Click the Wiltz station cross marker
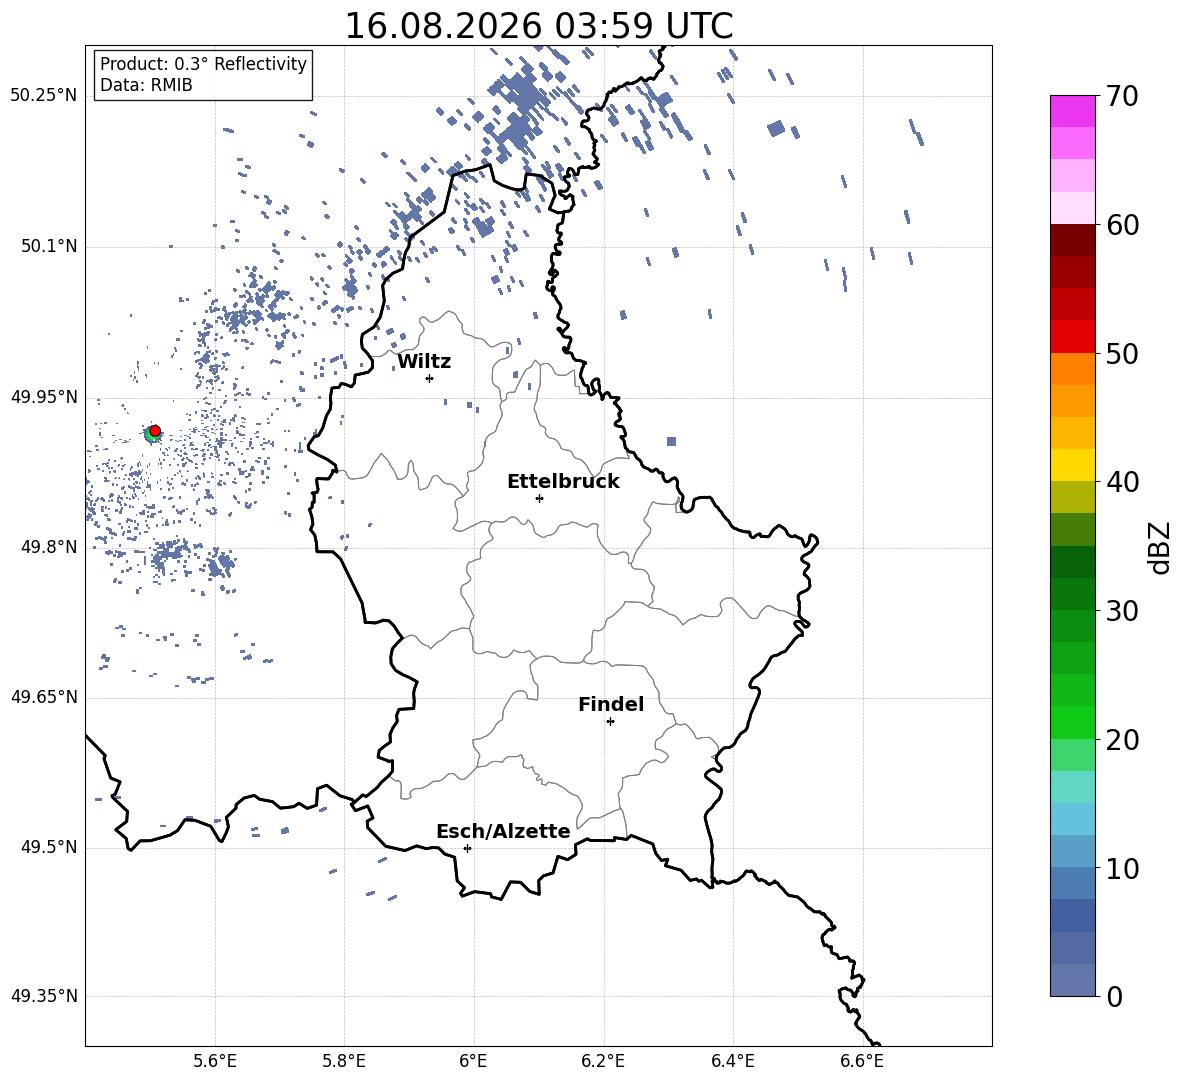The width and height of the screenshot is (1184, 1081). 430,378
